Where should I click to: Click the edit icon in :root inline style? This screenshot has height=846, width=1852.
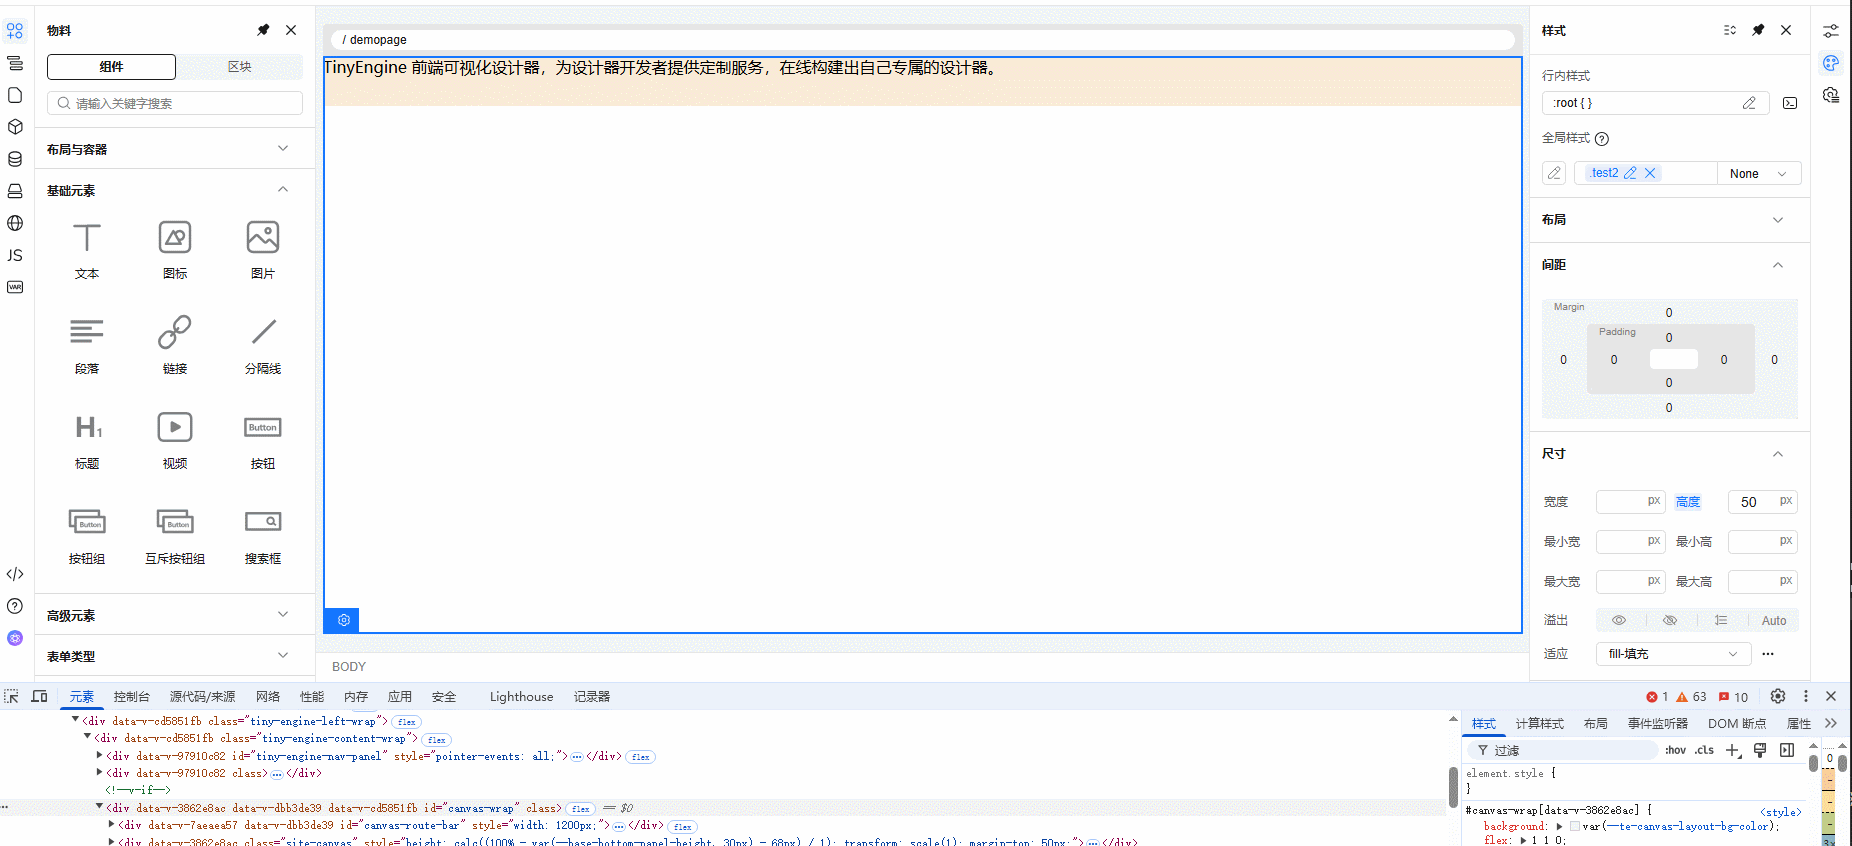(1749, 103)
